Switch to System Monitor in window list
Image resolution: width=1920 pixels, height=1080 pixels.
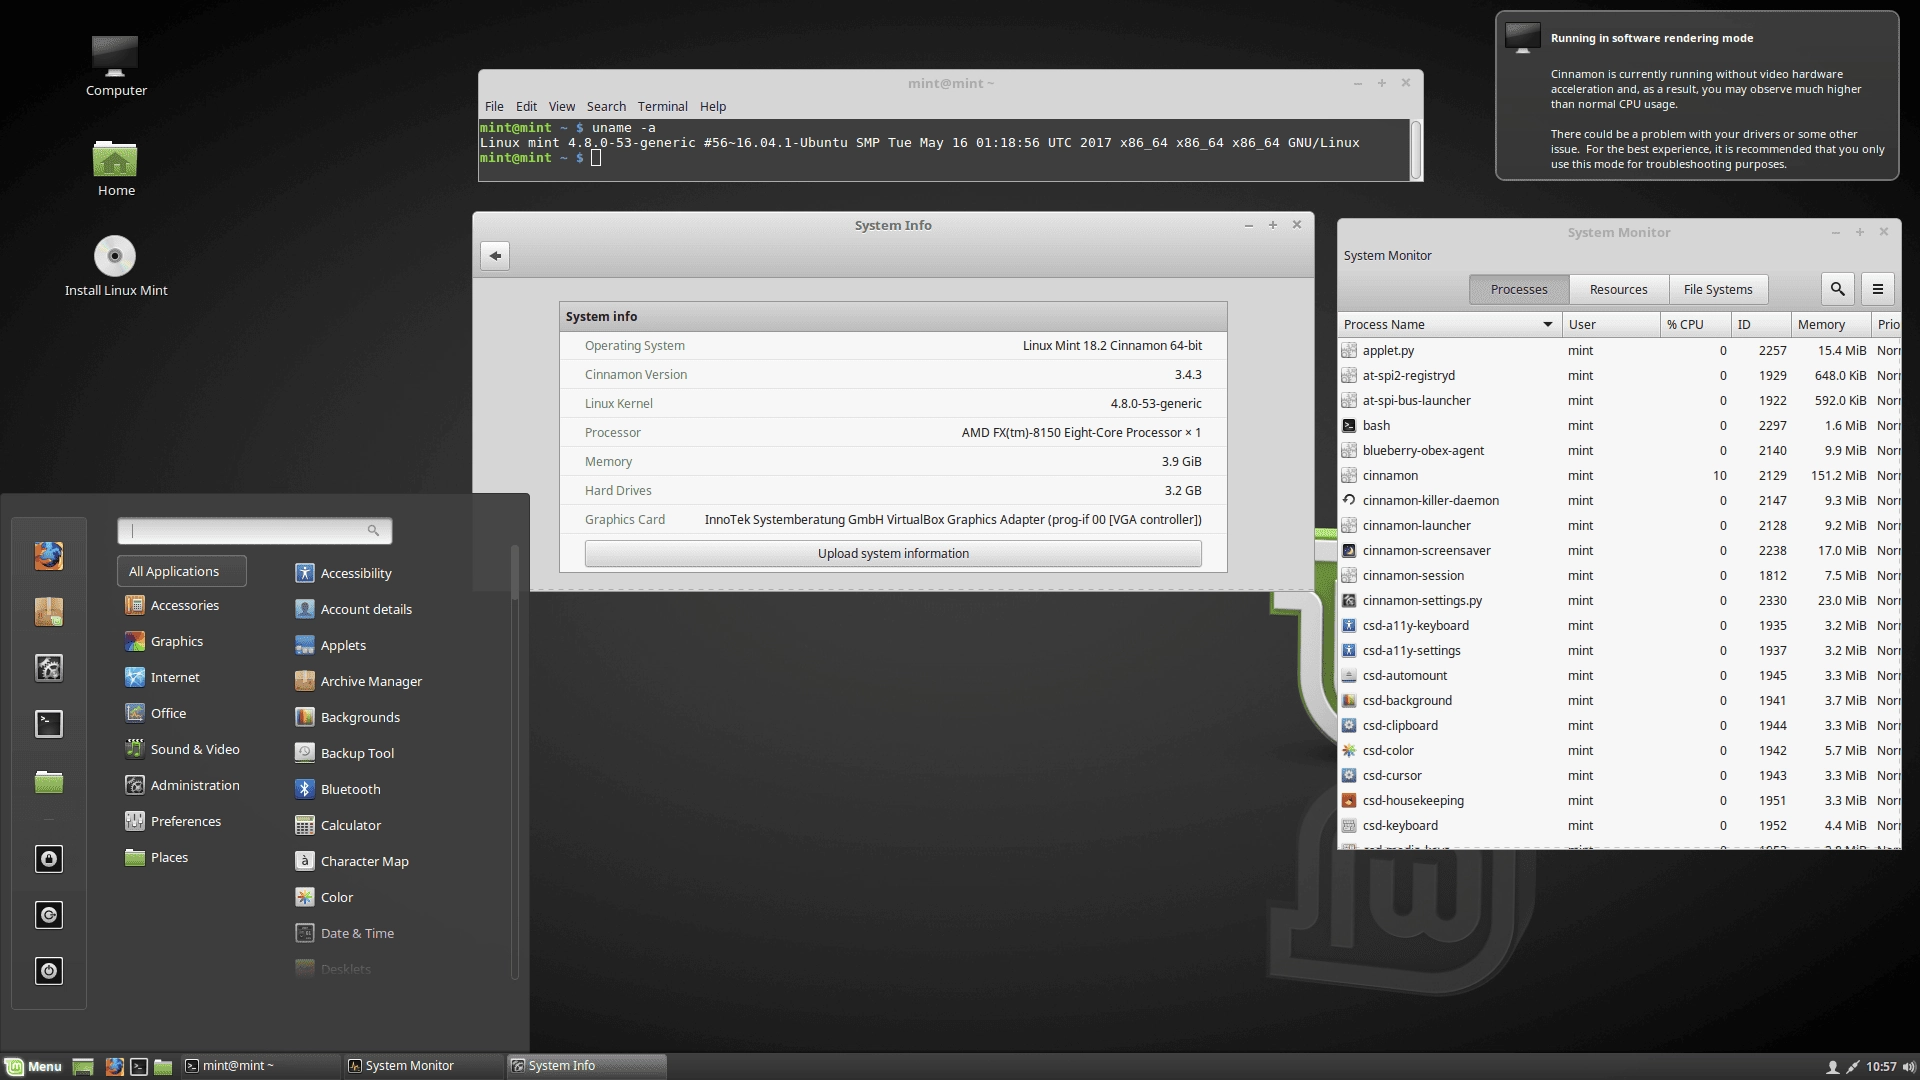(x=424, y=1067)
